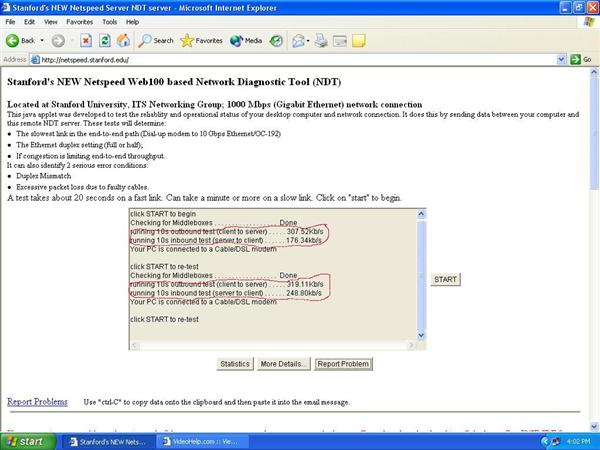
Task: Click the START test button
Action: tap(445, 279)
